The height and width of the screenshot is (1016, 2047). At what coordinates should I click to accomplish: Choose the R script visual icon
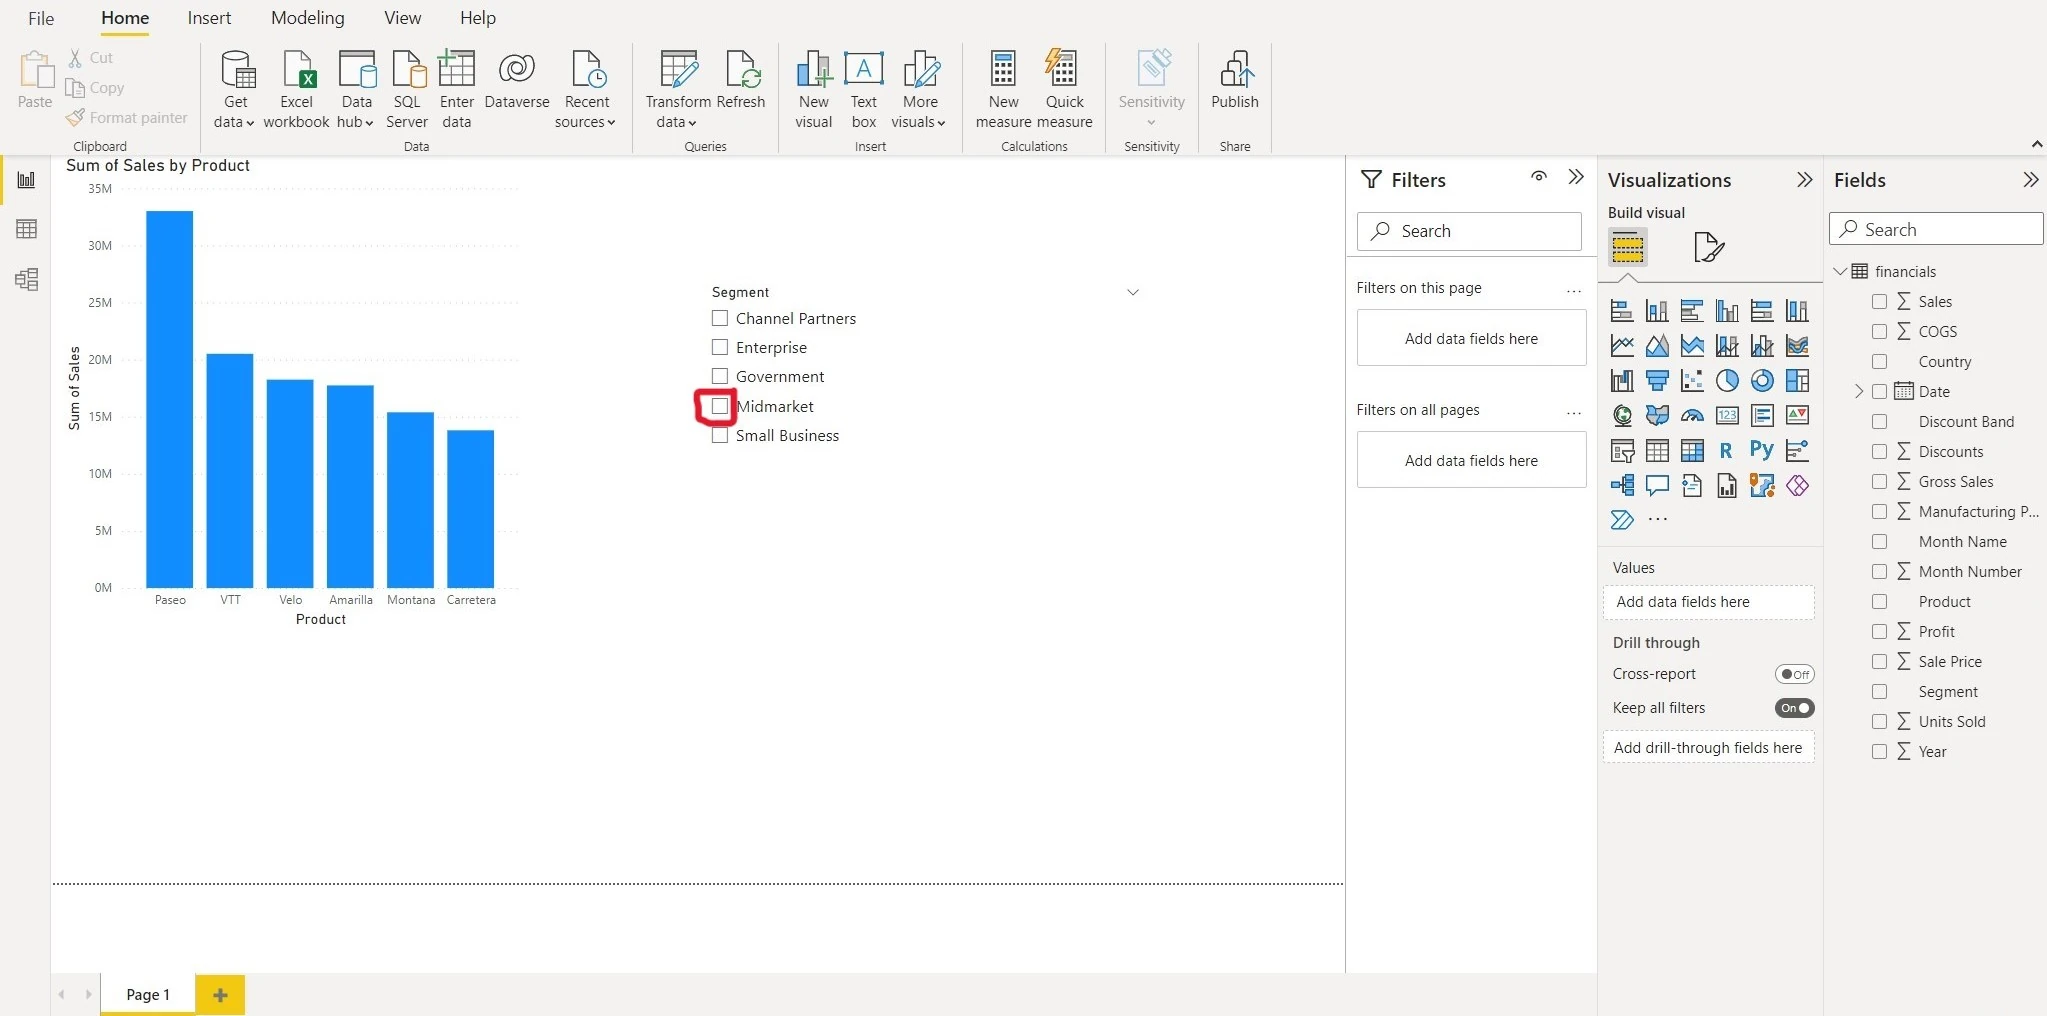1727,450
